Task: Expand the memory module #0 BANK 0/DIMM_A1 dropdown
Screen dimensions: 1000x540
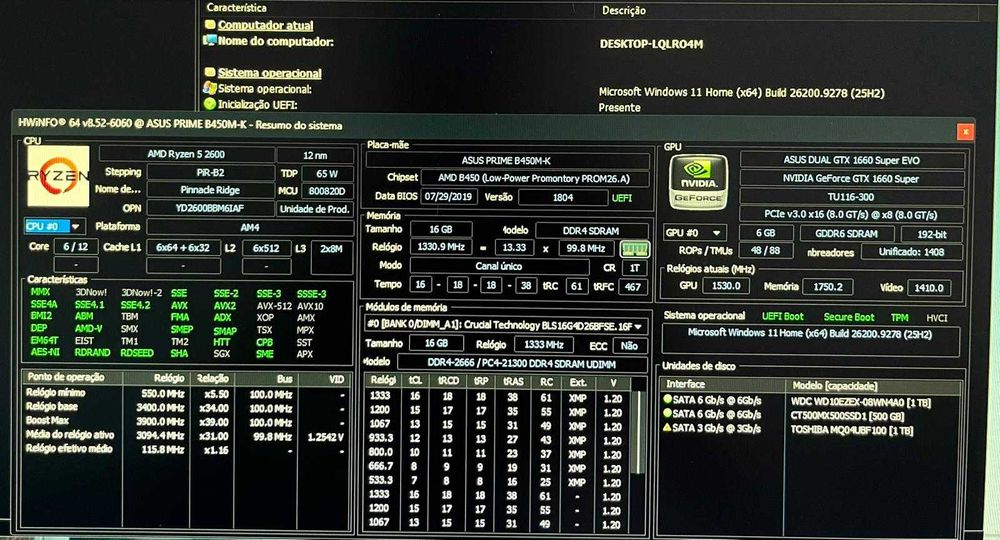Action: click(505, 325)
